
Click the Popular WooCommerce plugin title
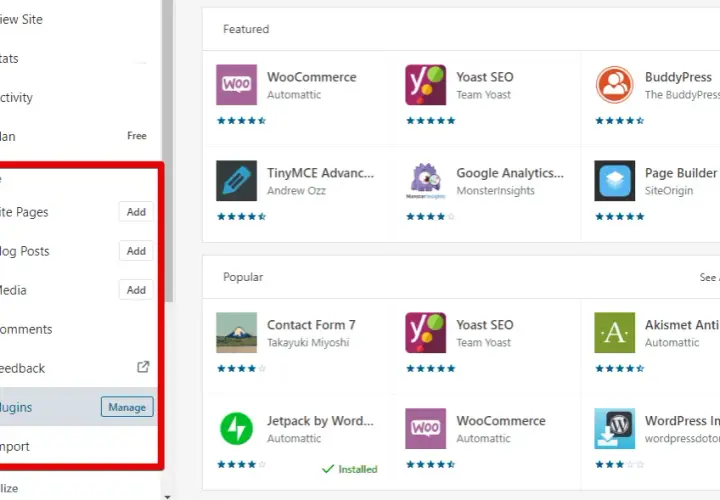pyautogui.click(x=501, y=421)
